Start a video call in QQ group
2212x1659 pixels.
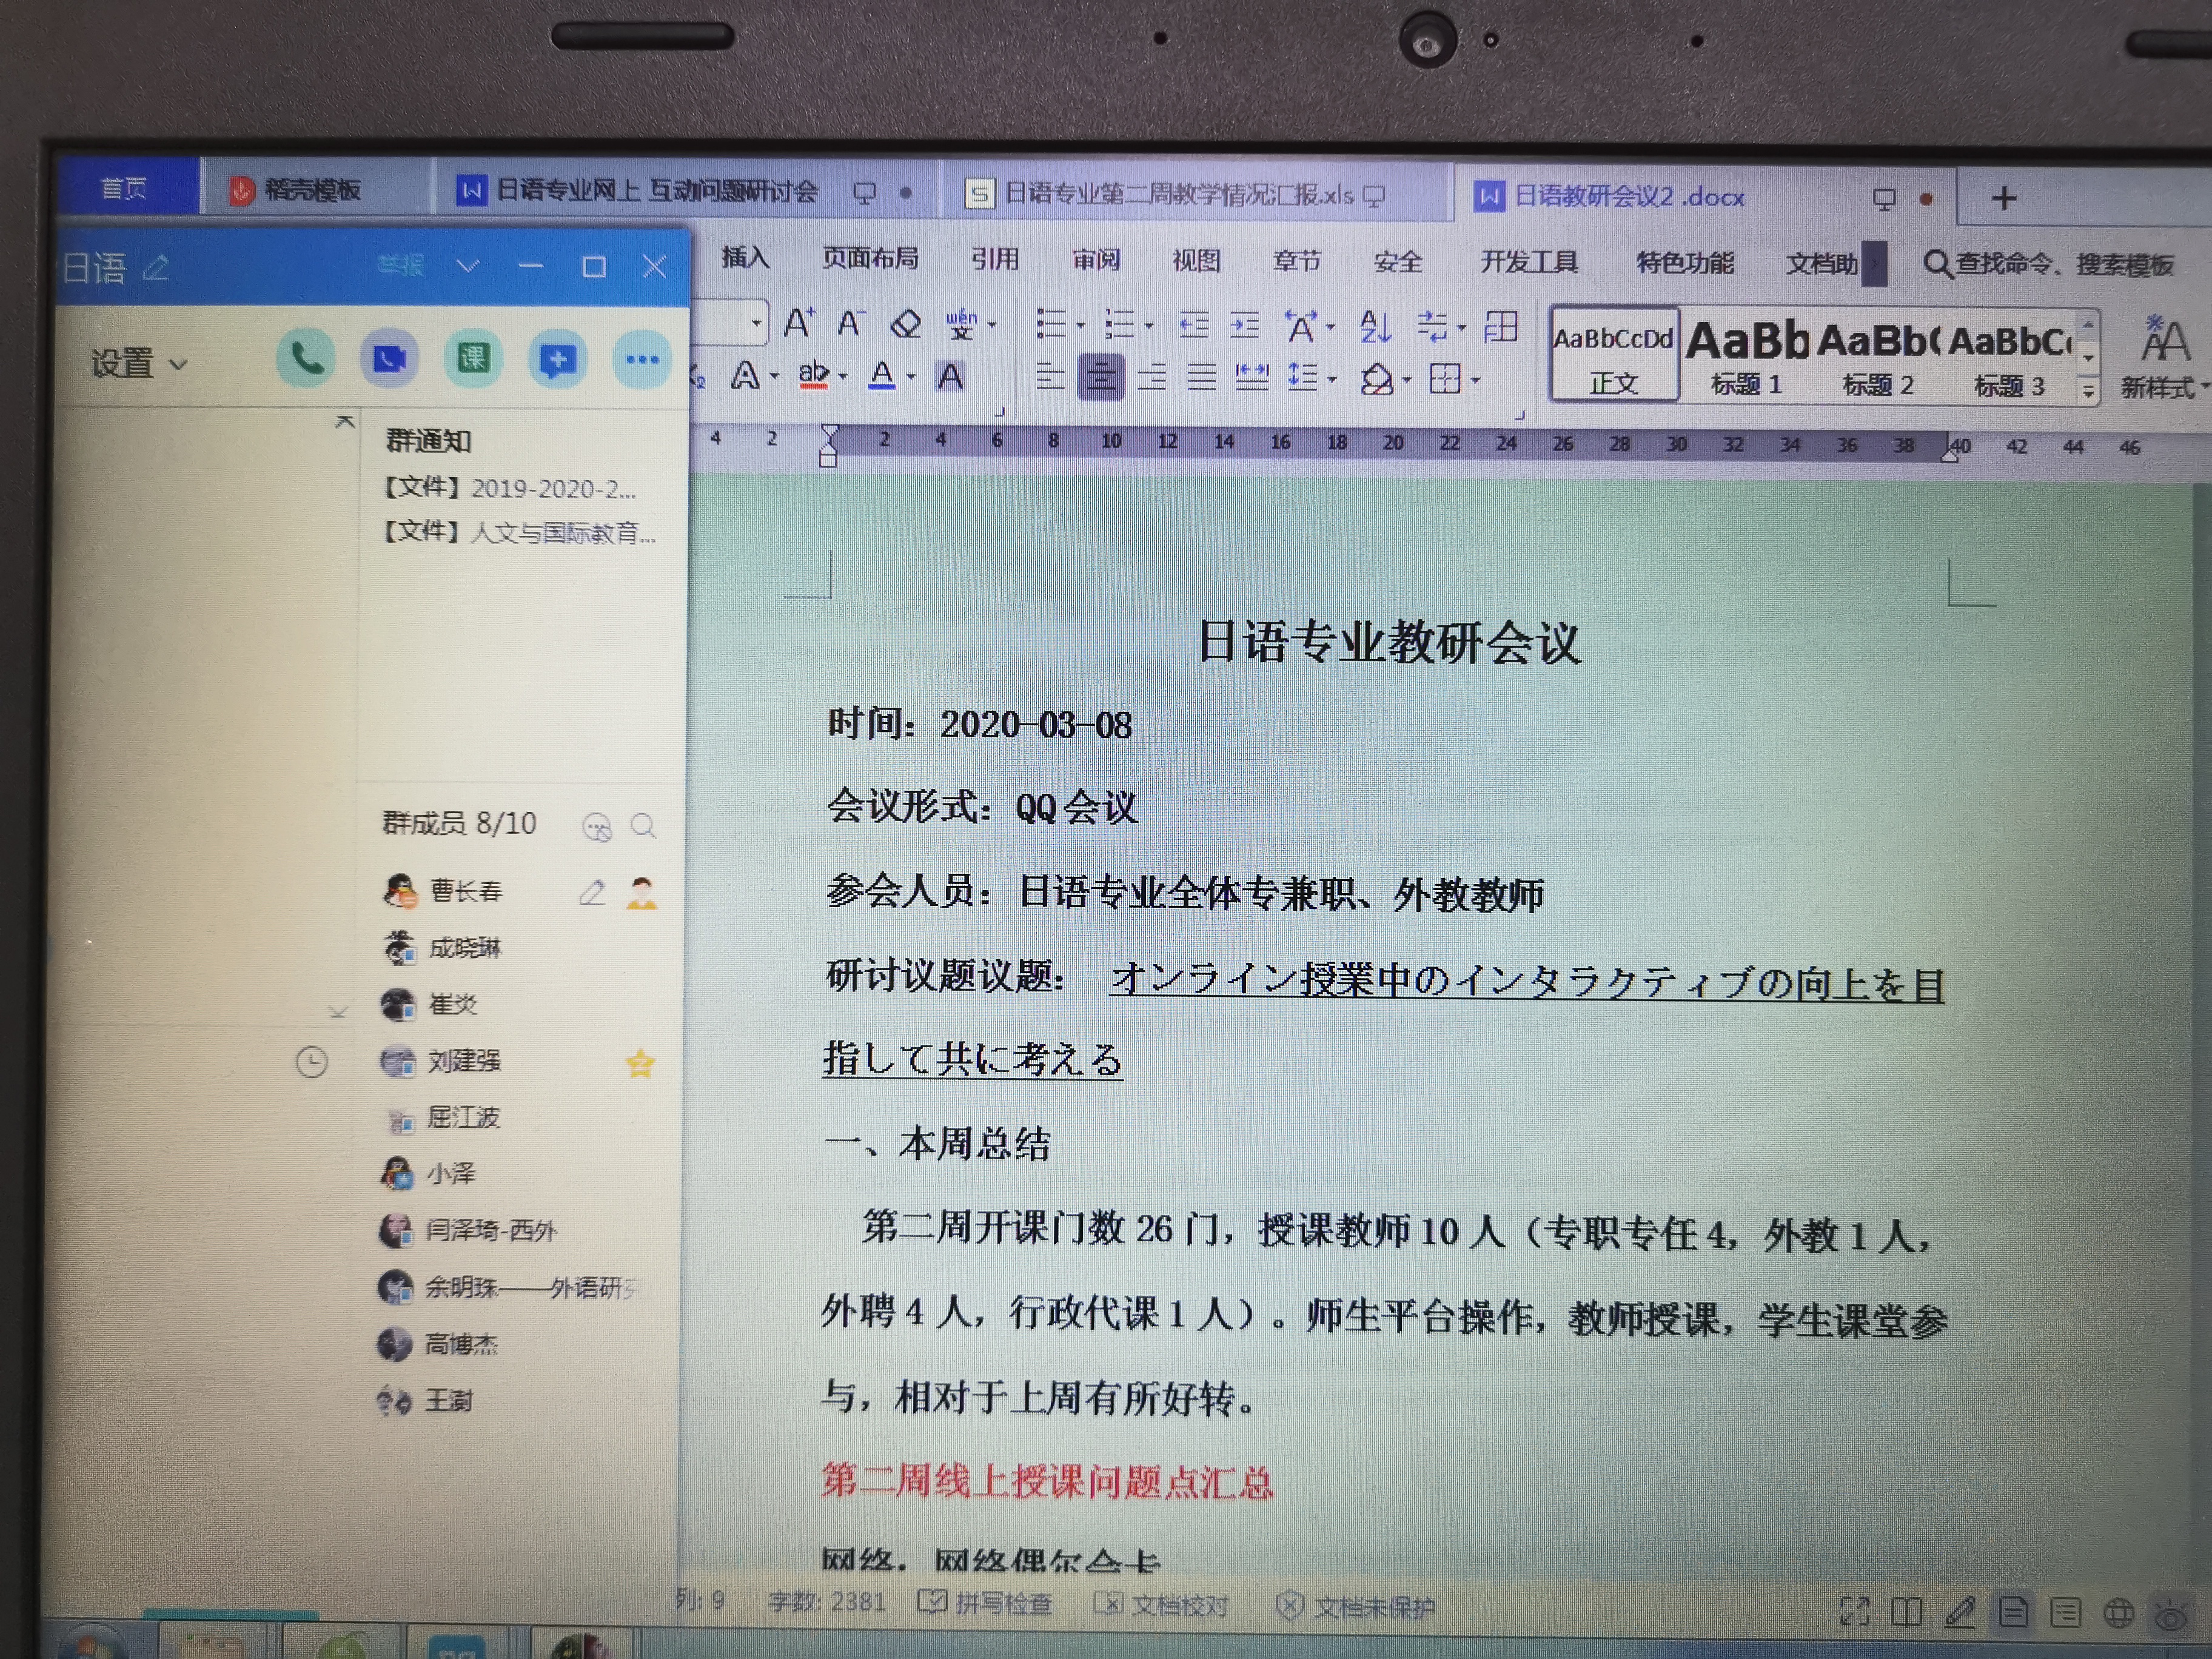390,358
